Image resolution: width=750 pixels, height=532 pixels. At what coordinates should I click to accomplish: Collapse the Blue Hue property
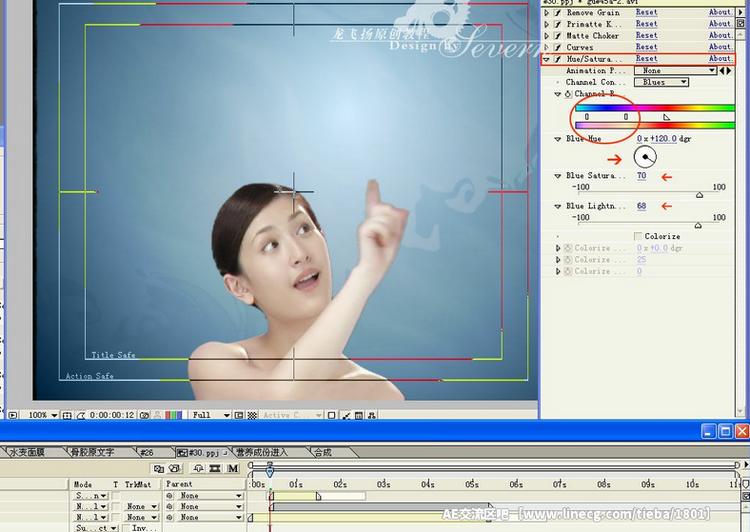pos(557,139)
